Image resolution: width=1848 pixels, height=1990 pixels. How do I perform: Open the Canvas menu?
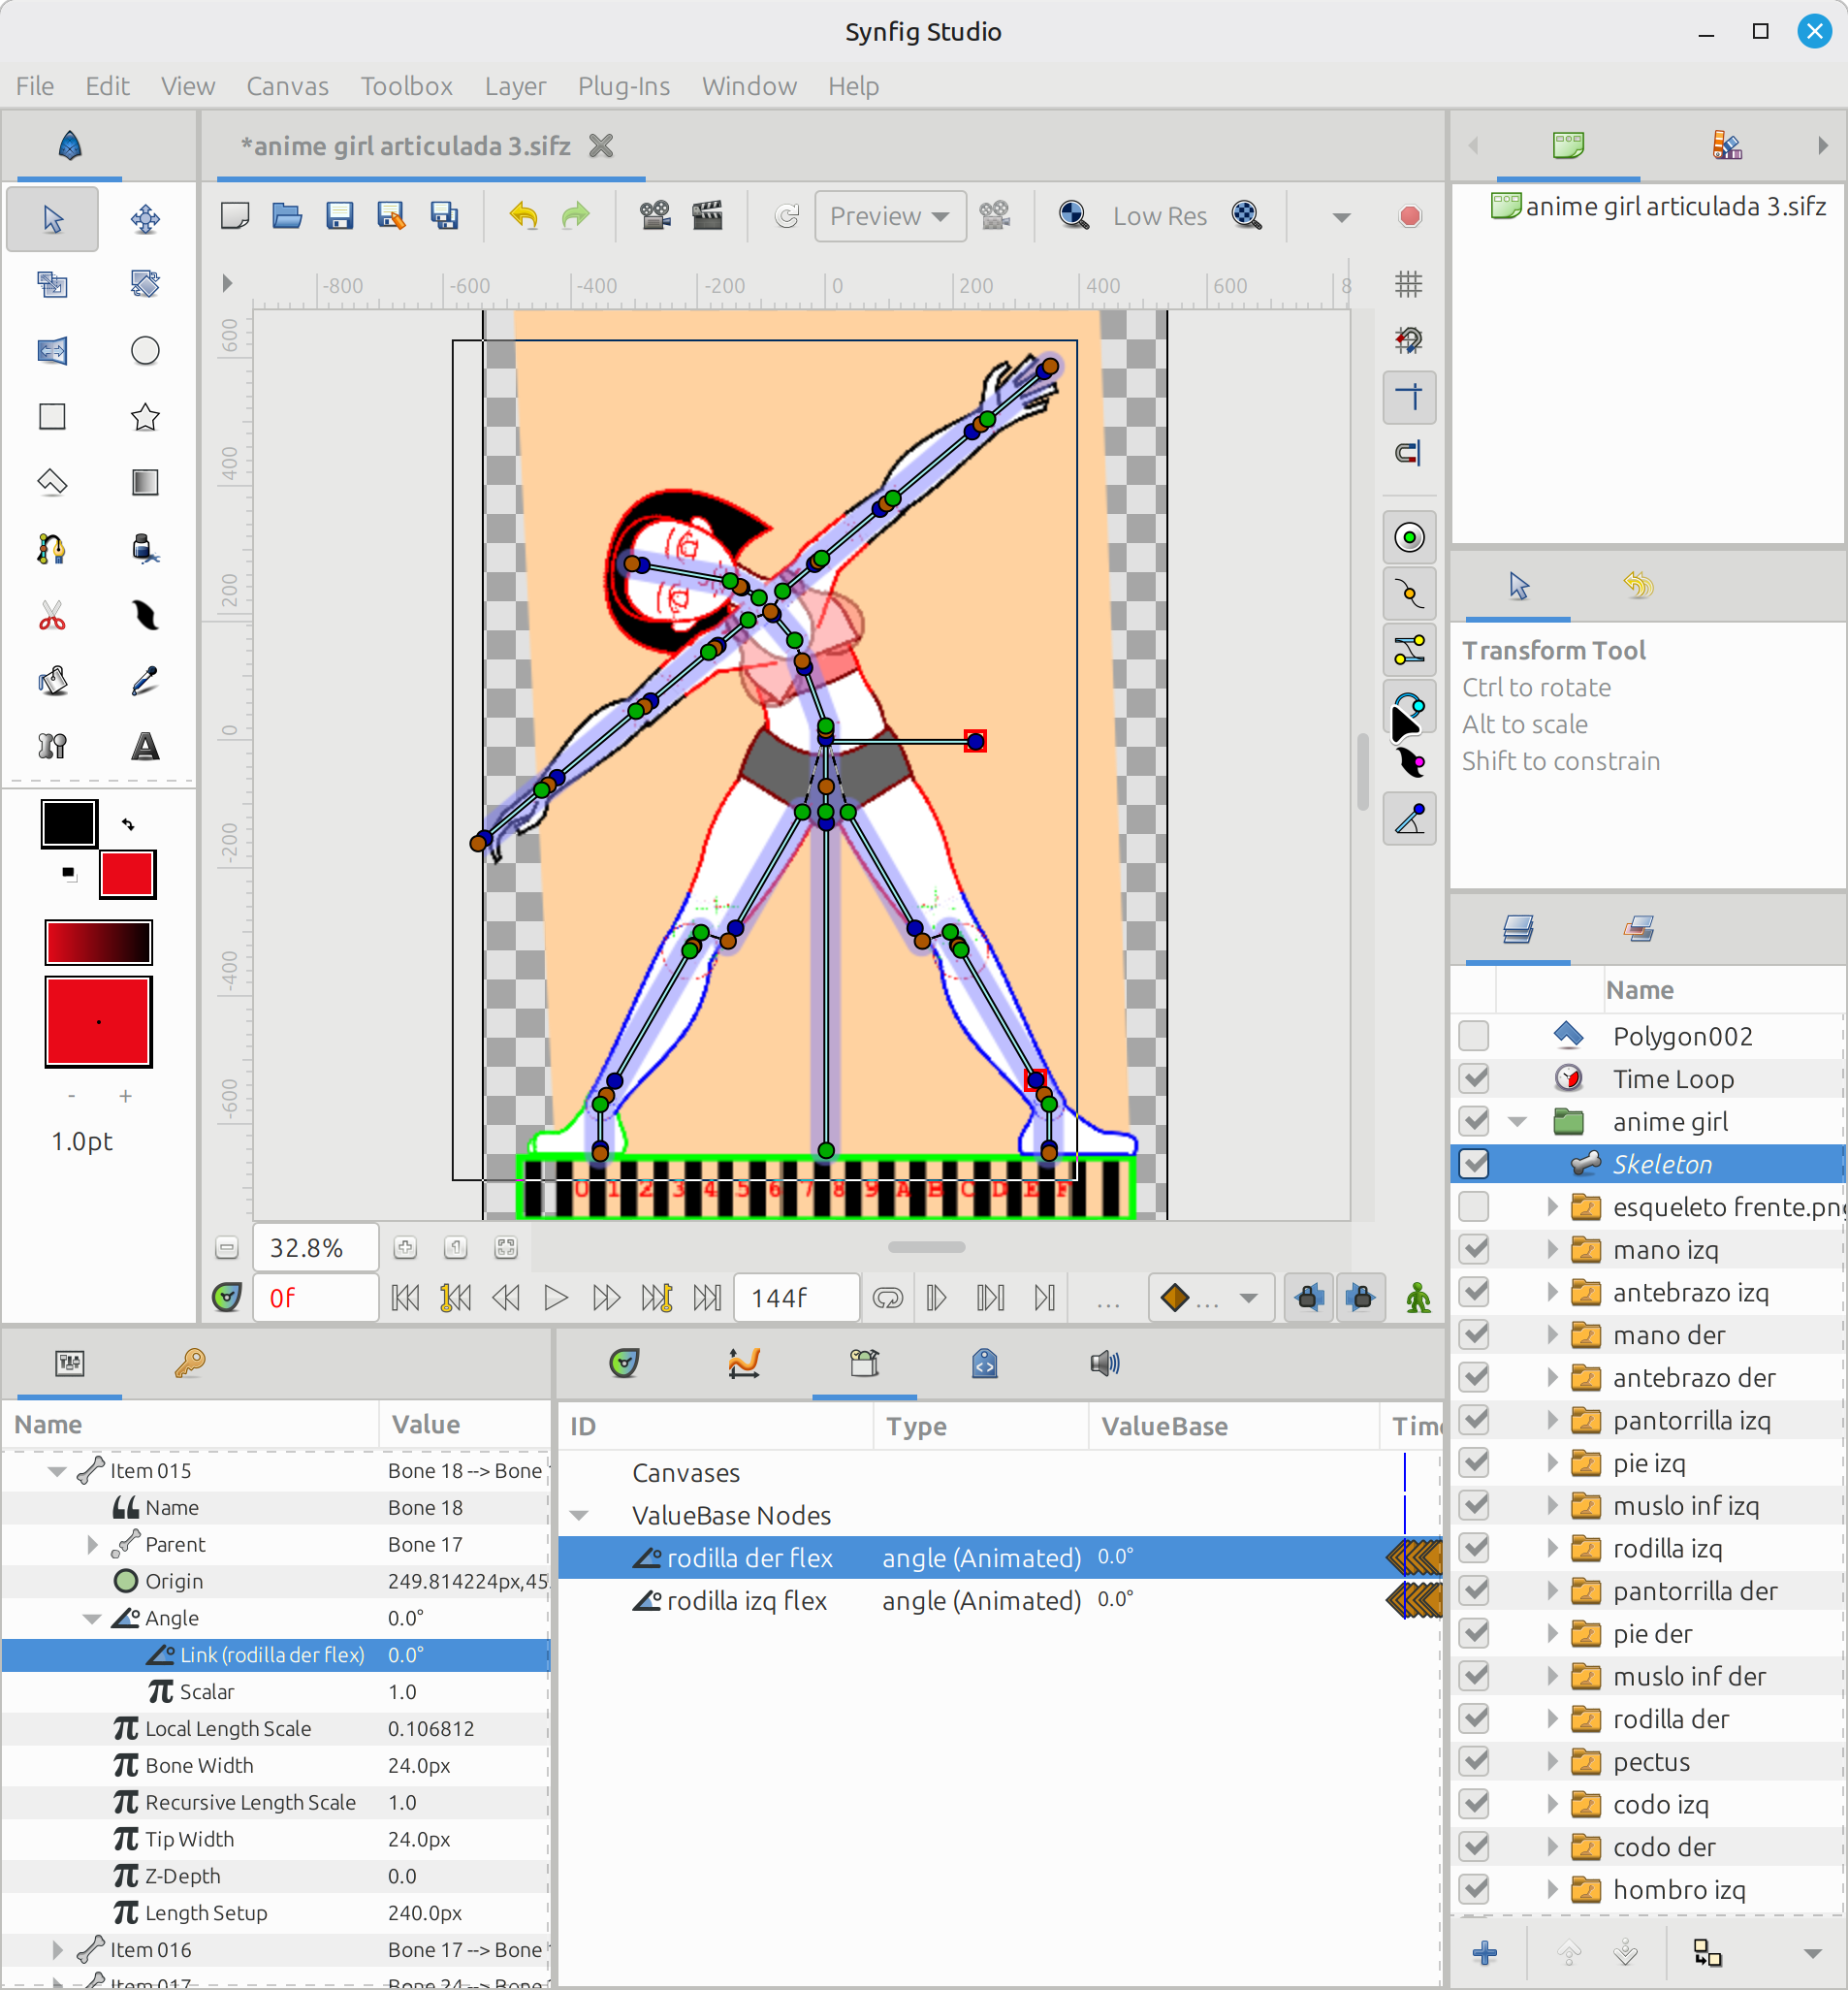(x=287, y=86)
